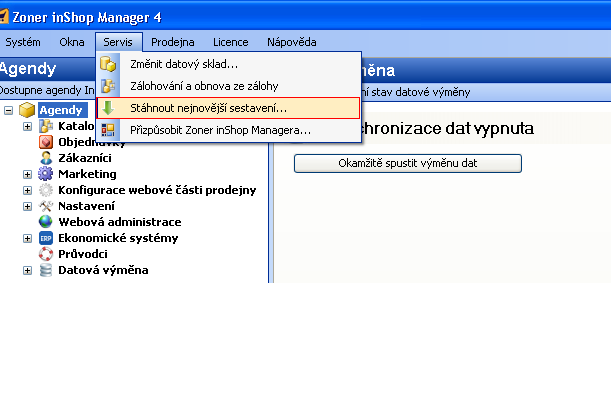Click the Webová administrace globe icon
Image resolution: width=611 pixels, height=400 pixels.
coord(46,222)
